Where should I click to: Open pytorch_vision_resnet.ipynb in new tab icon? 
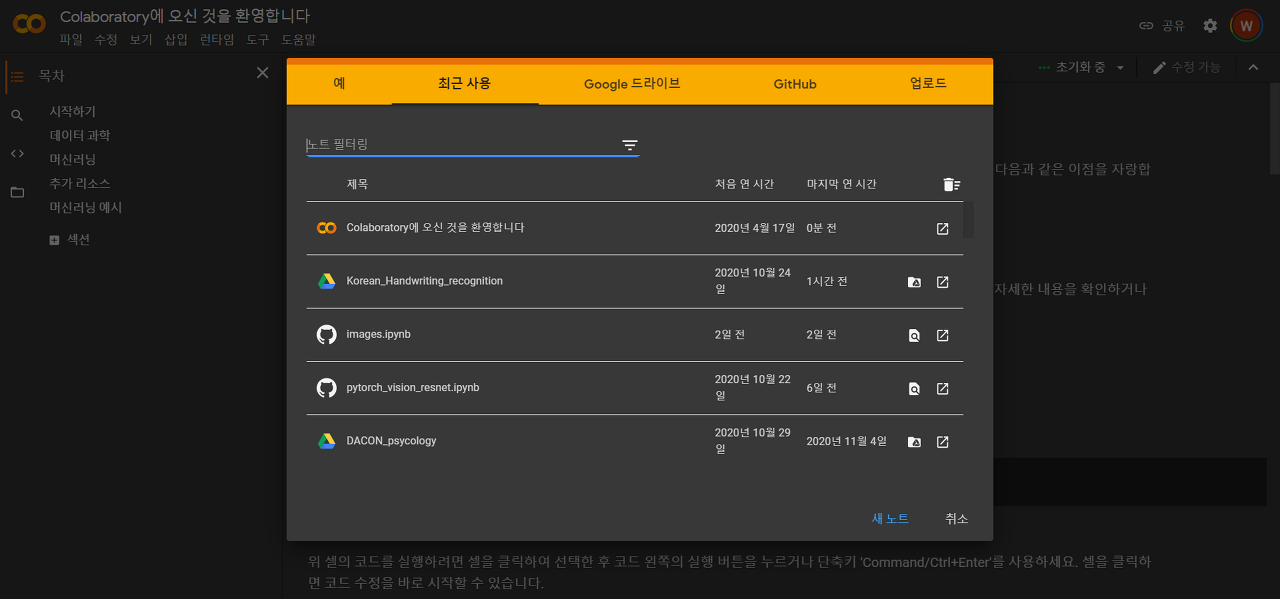(942, 388)
